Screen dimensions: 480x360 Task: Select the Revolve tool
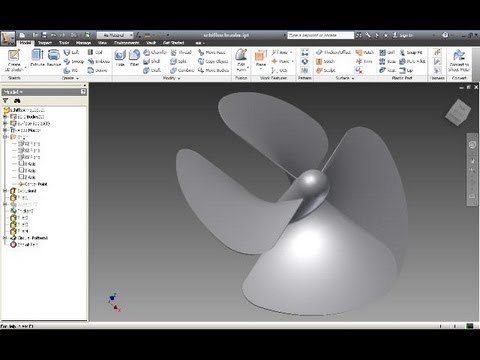(x=54, y=57)
